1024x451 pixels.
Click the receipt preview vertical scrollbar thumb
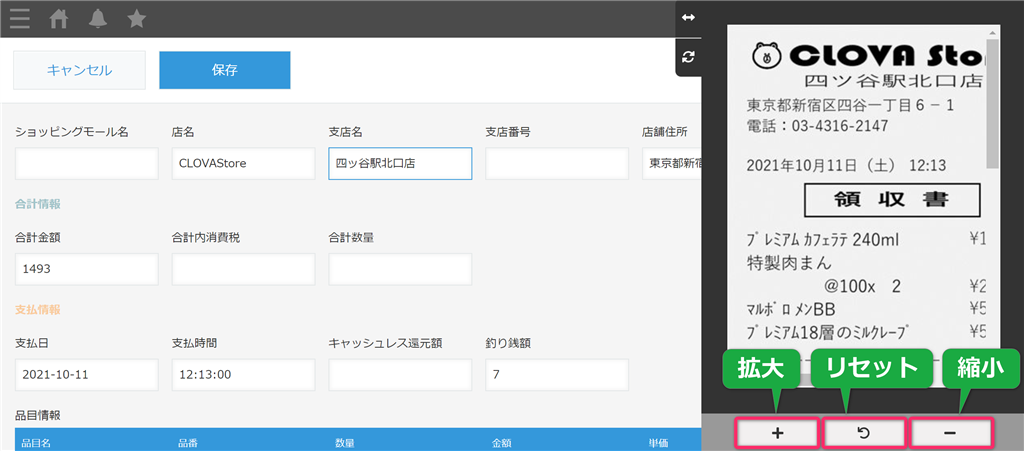[x=993, y=103]
